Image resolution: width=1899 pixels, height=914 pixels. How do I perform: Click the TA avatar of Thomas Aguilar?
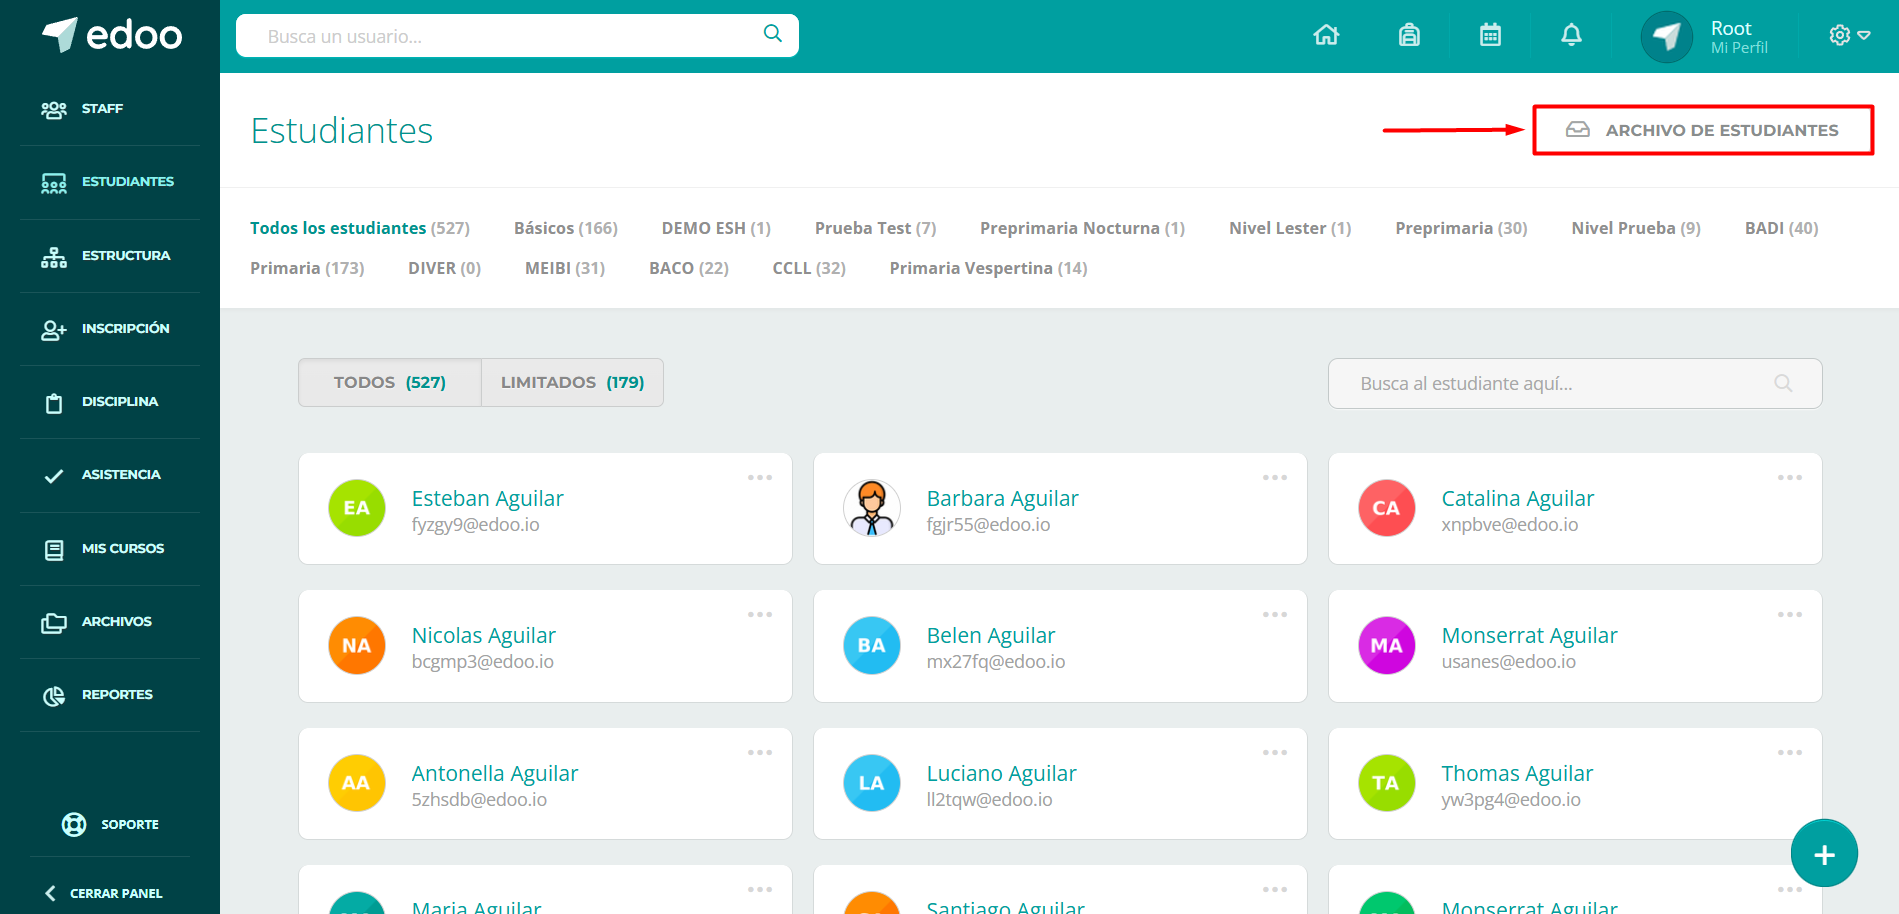point(1386,783)
